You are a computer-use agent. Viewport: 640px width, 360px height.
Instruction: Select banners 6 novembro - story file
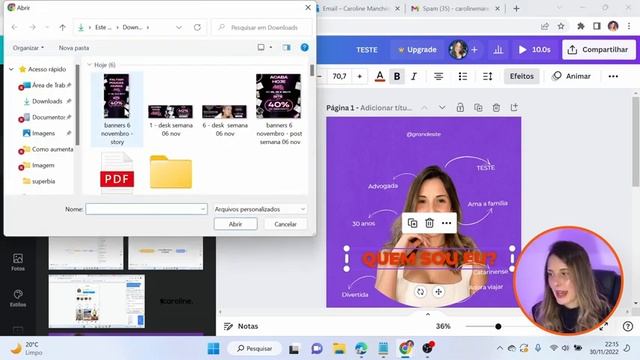(117, 109)
